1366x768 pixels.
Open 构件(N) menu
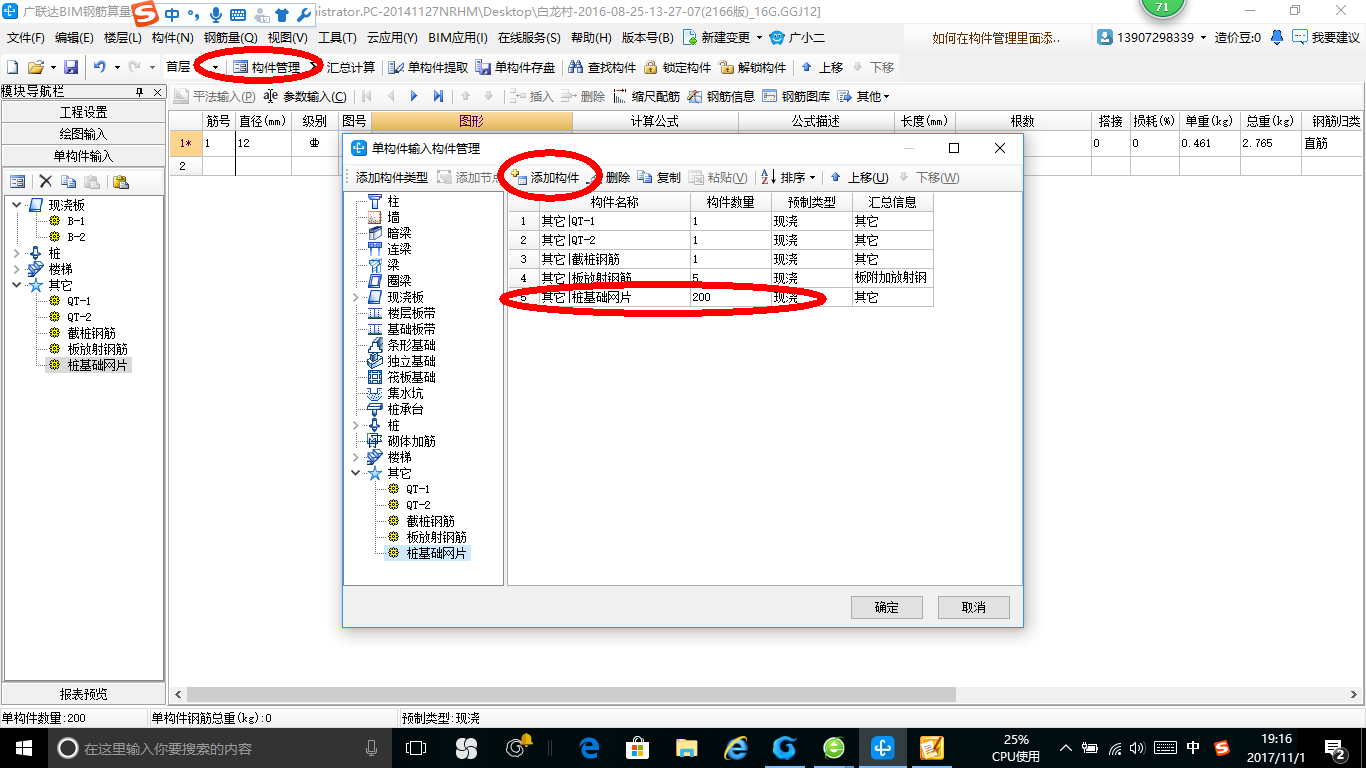pos(173,38)
